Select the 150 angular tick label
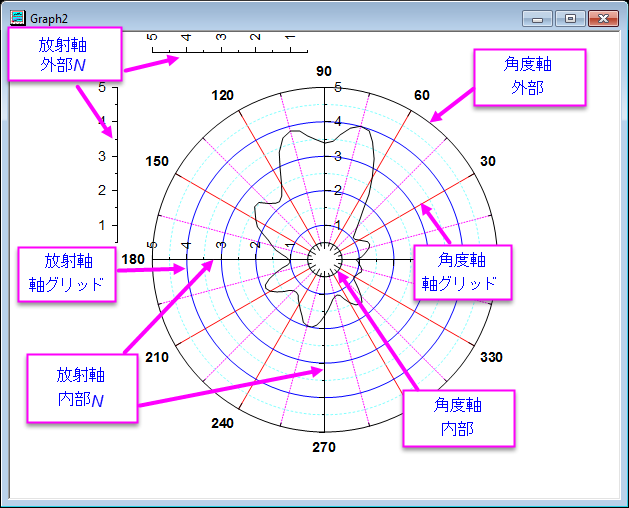Screen dimensions: 629x508 point(157,161)
